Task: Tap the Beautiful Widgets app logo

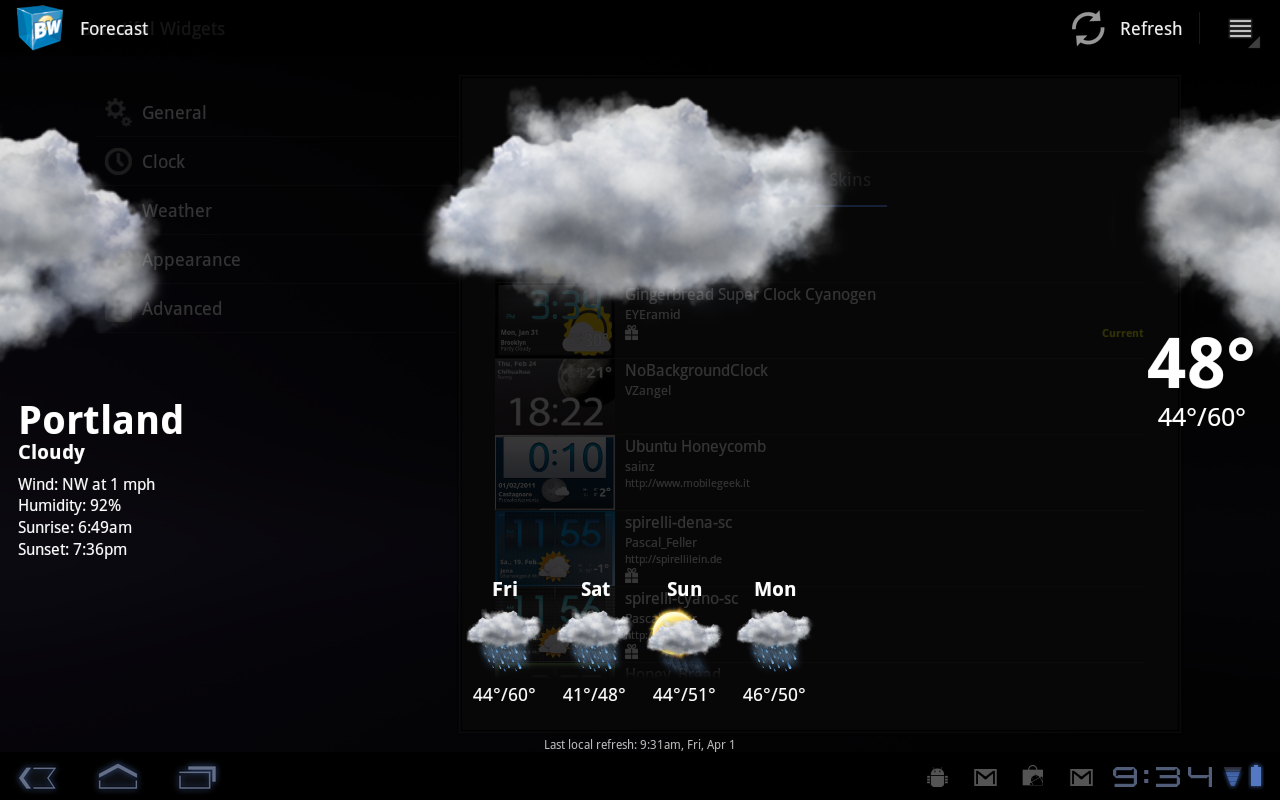Action: pyautogui.click(x=40, y=28)
